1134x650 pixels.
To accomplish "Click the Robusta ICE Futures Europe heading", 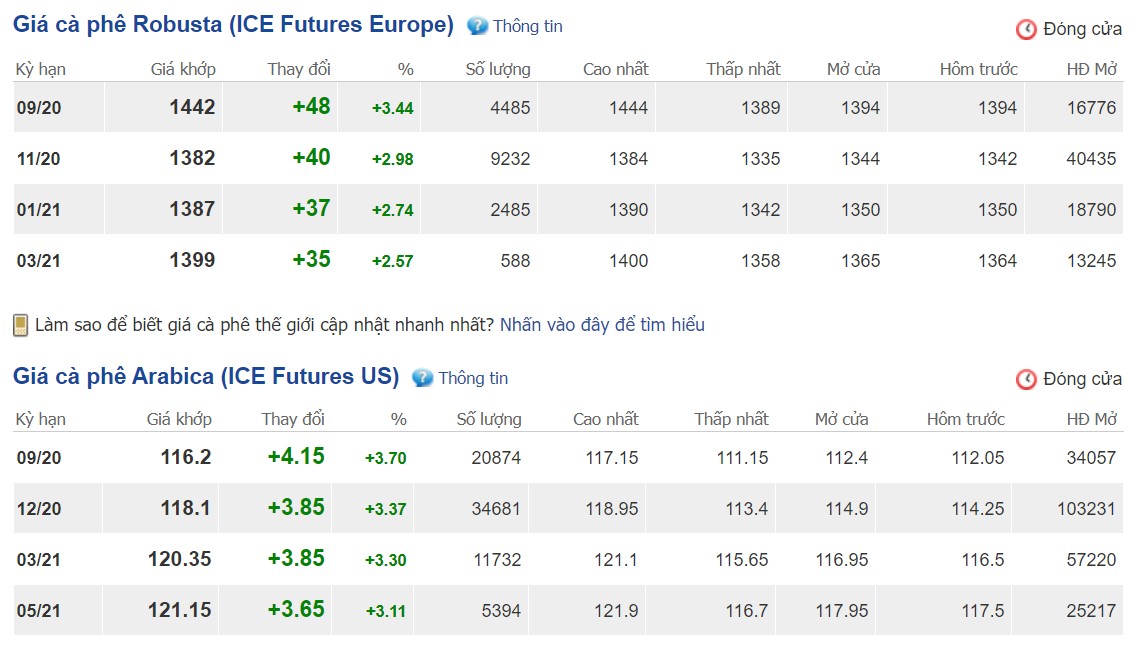I will tap(233, 25).
